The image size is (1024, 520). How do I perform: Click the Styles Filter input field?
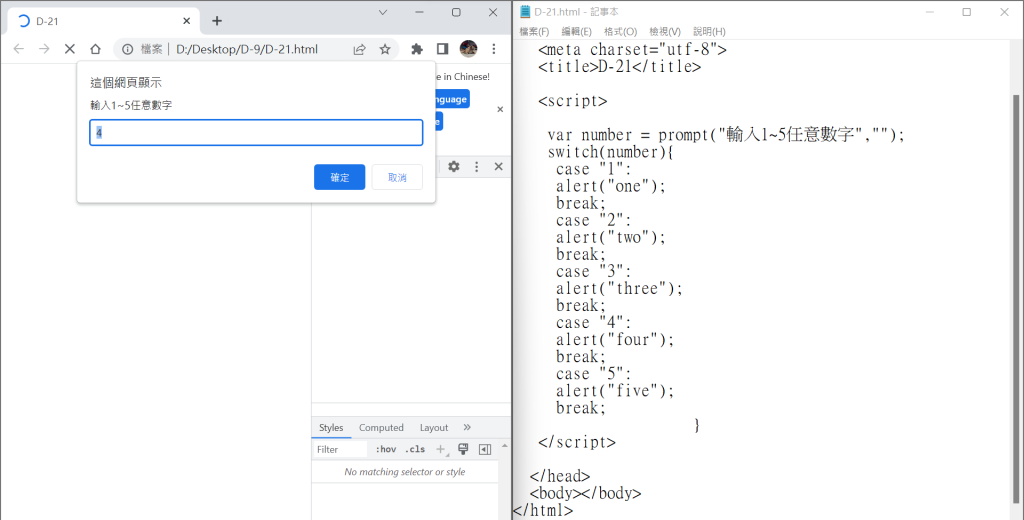pos(340,449)
